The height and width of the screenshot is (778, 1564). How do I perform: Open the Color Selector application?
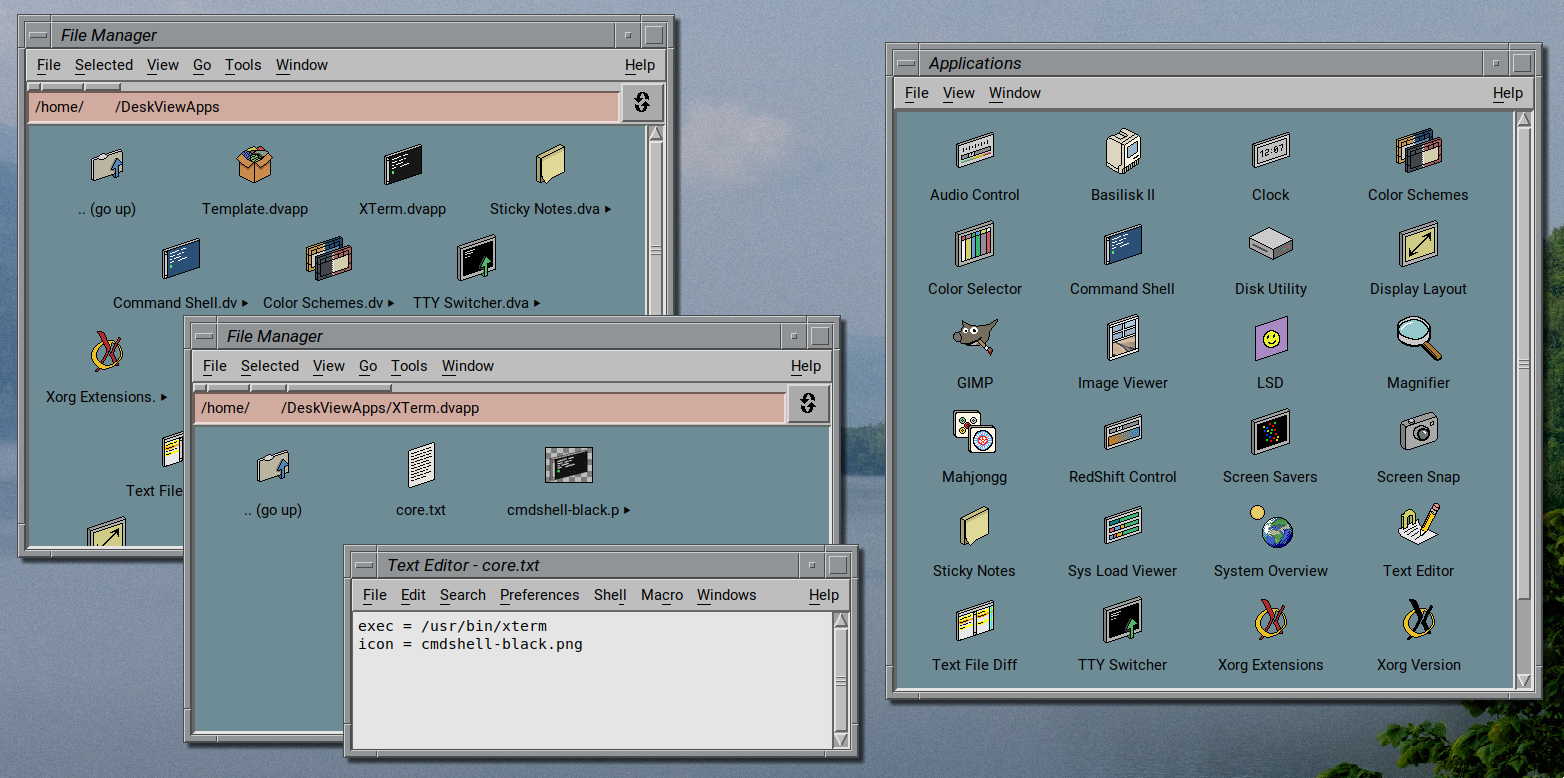click(974, 246)
